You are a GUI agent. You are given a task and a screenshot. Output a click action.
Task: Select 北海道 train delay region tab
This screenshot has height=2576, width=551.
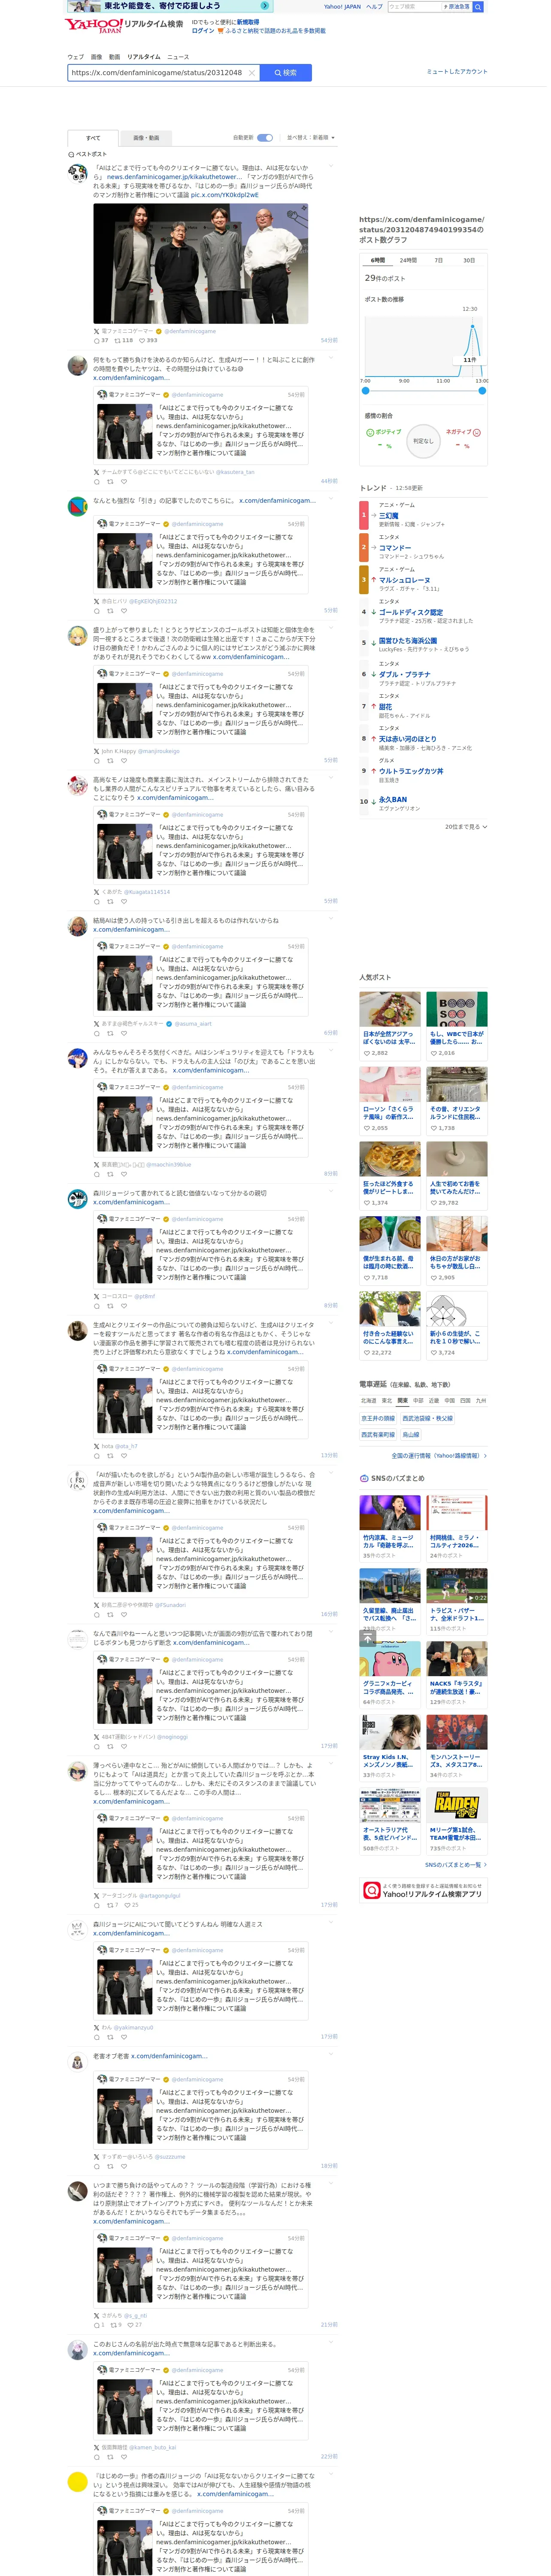pyautogui.click(x=368, y=1401)
